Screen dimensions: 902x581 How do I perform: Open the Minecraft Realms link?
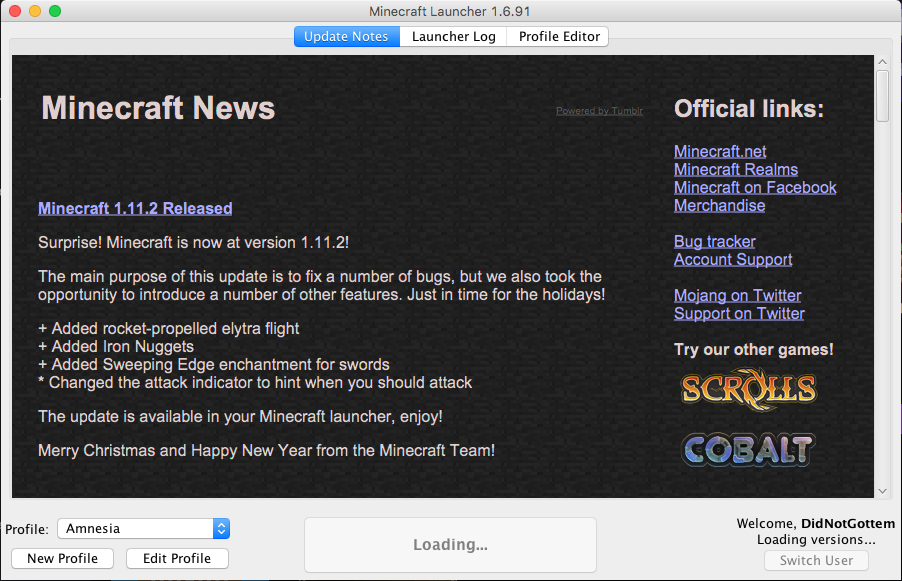pyautogui.click(x=736, y=169)
